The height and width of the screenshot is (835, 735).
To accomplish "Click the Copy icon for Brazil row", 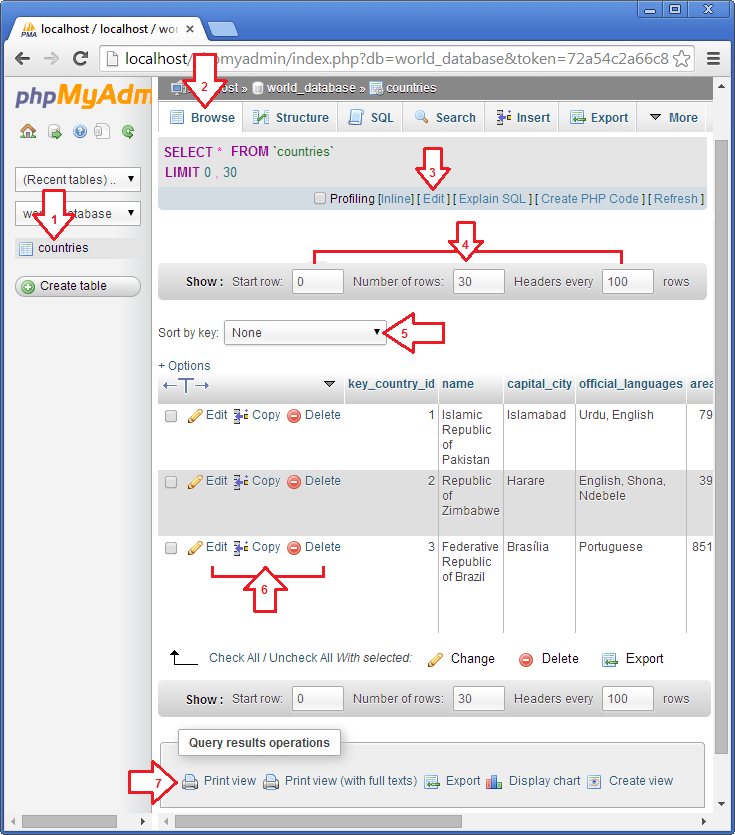I will 241,548.
